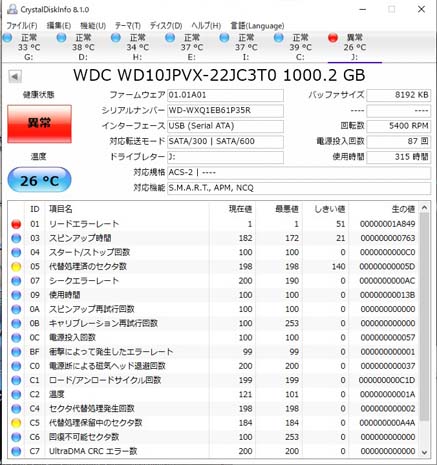The height and width of the screenshot is (465, 437).
Task: Click the yellow status icon for ID C5
Action: pyautogui.click(x=16, y=423)
